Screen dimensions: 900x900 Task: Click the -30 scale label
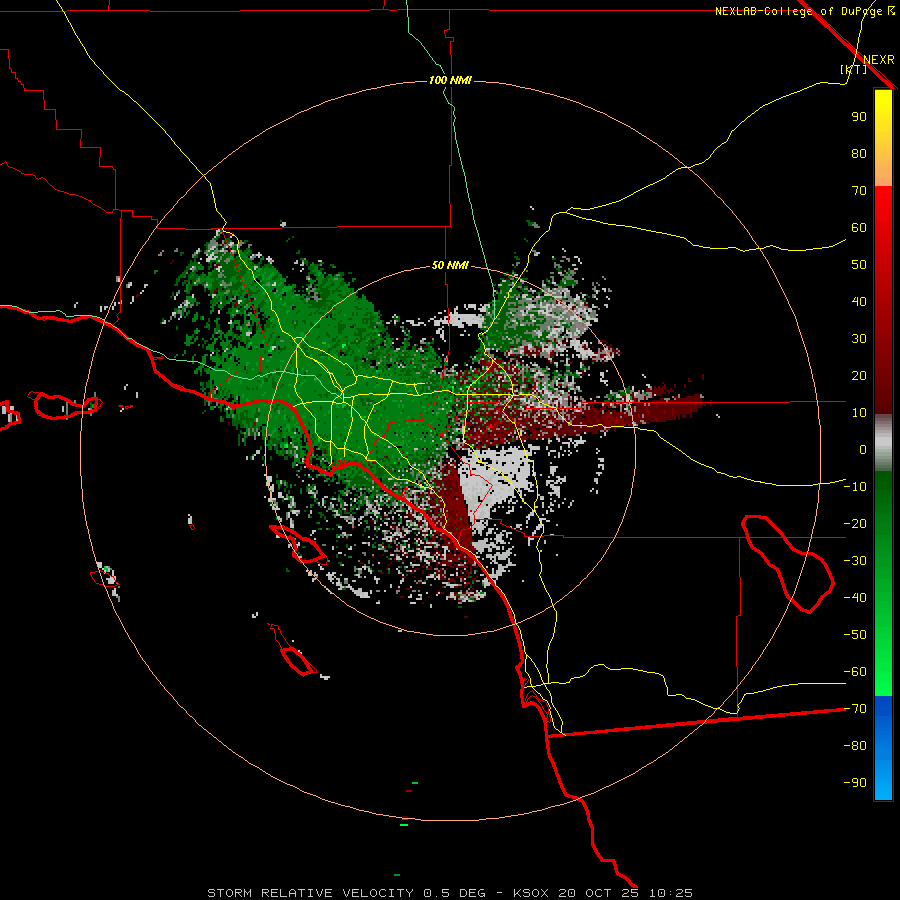855,561
